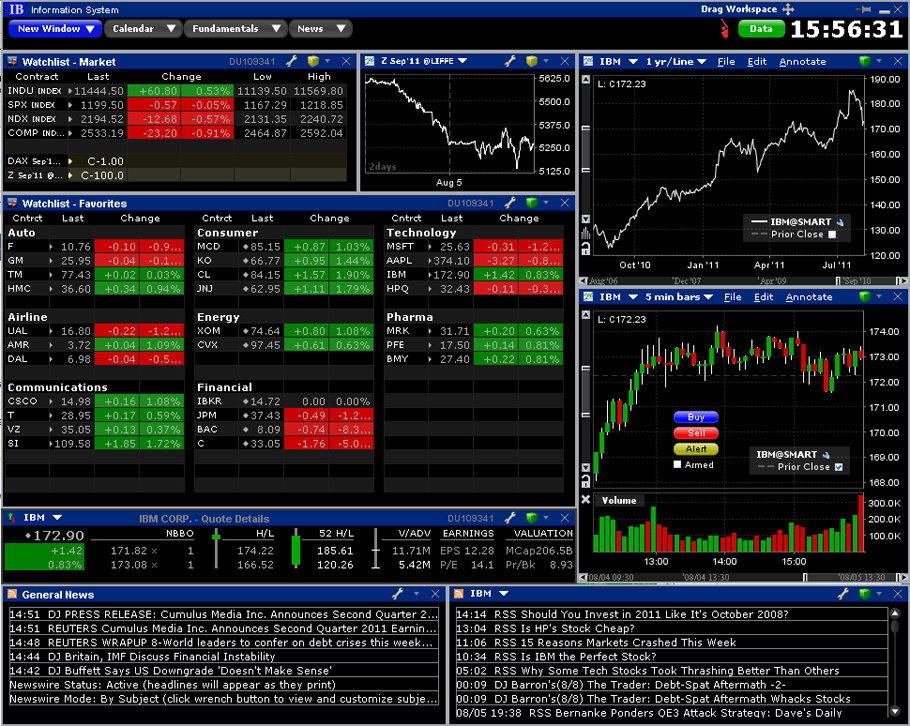Click the chart icon in the Z Sep'11 panel header
Screen dimensions: 910x726
(370, 61)
